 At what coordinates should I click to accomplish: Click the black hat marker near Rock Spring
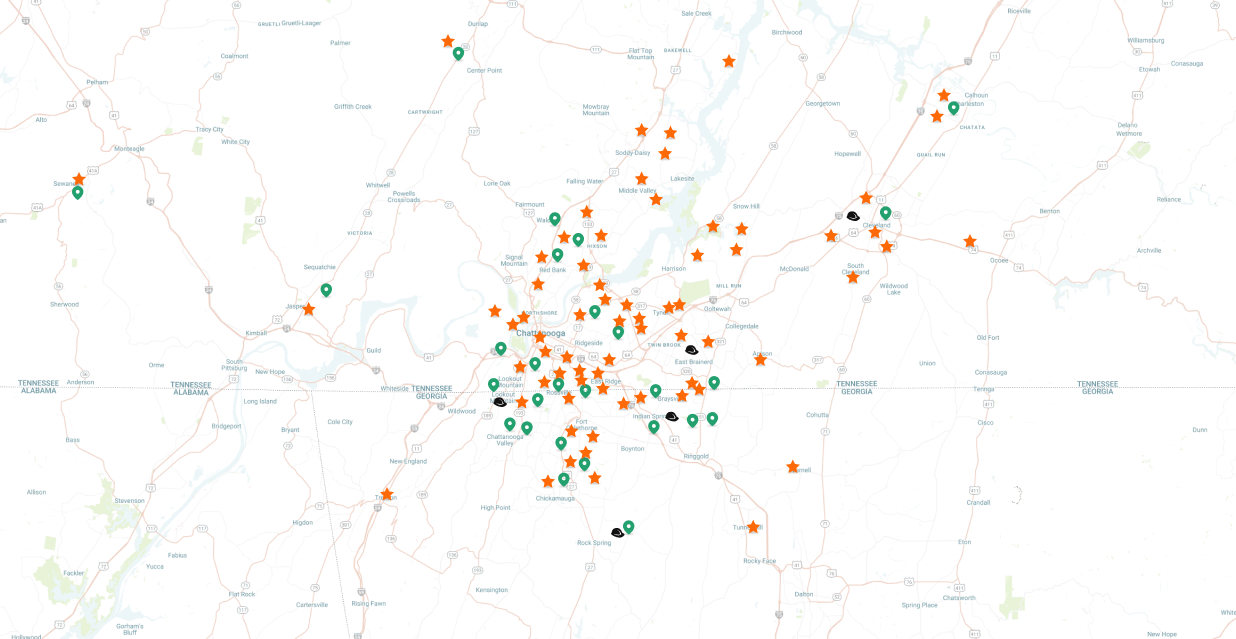click(x=617, y=533)
